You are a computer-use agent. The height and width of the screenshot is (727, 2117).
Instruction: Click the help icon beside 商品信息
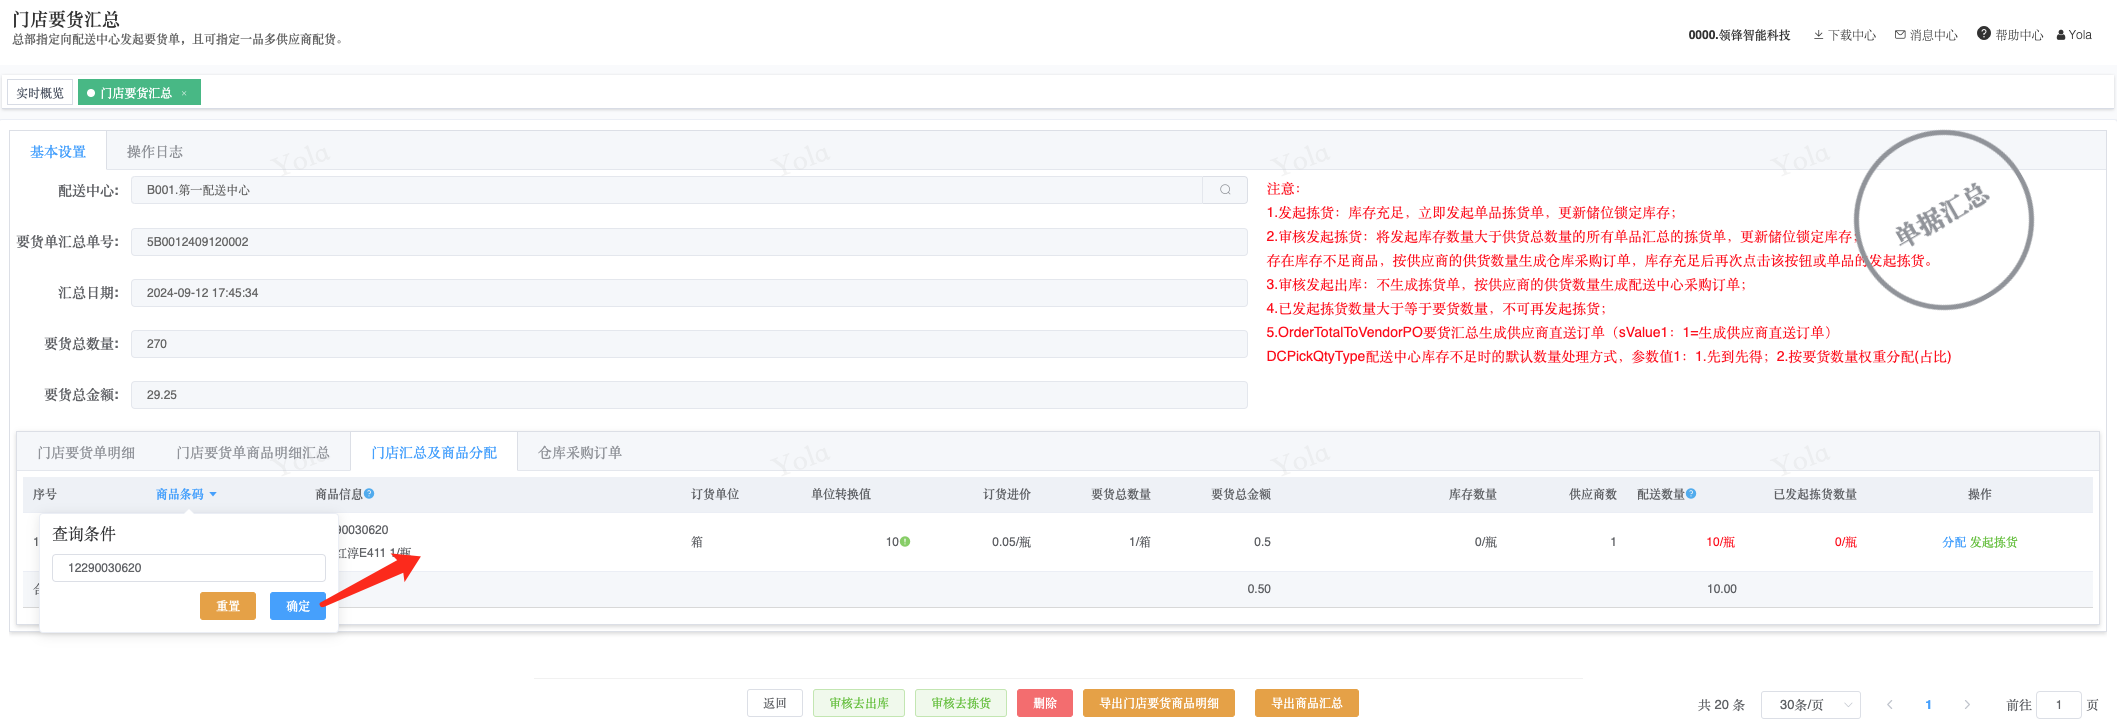369,494
